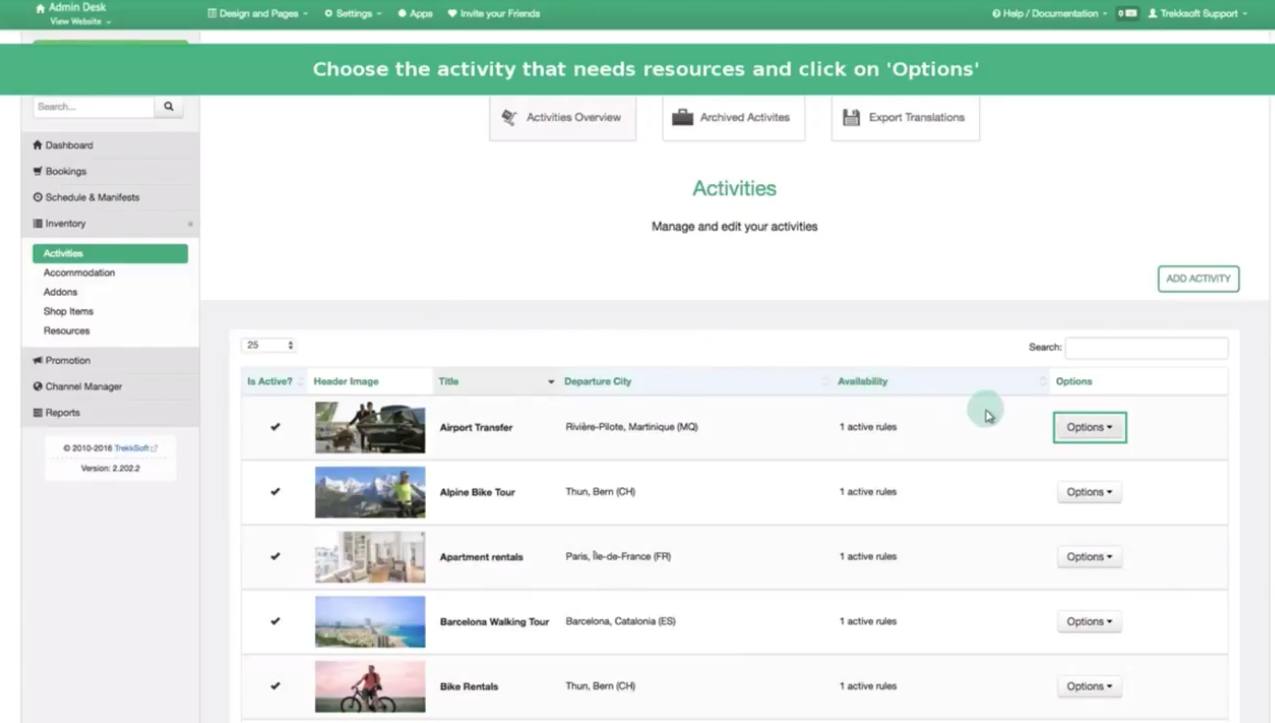Open the Design and Pages menu
The width and height of the screenshot is (1275, 723).
point(257,14)
